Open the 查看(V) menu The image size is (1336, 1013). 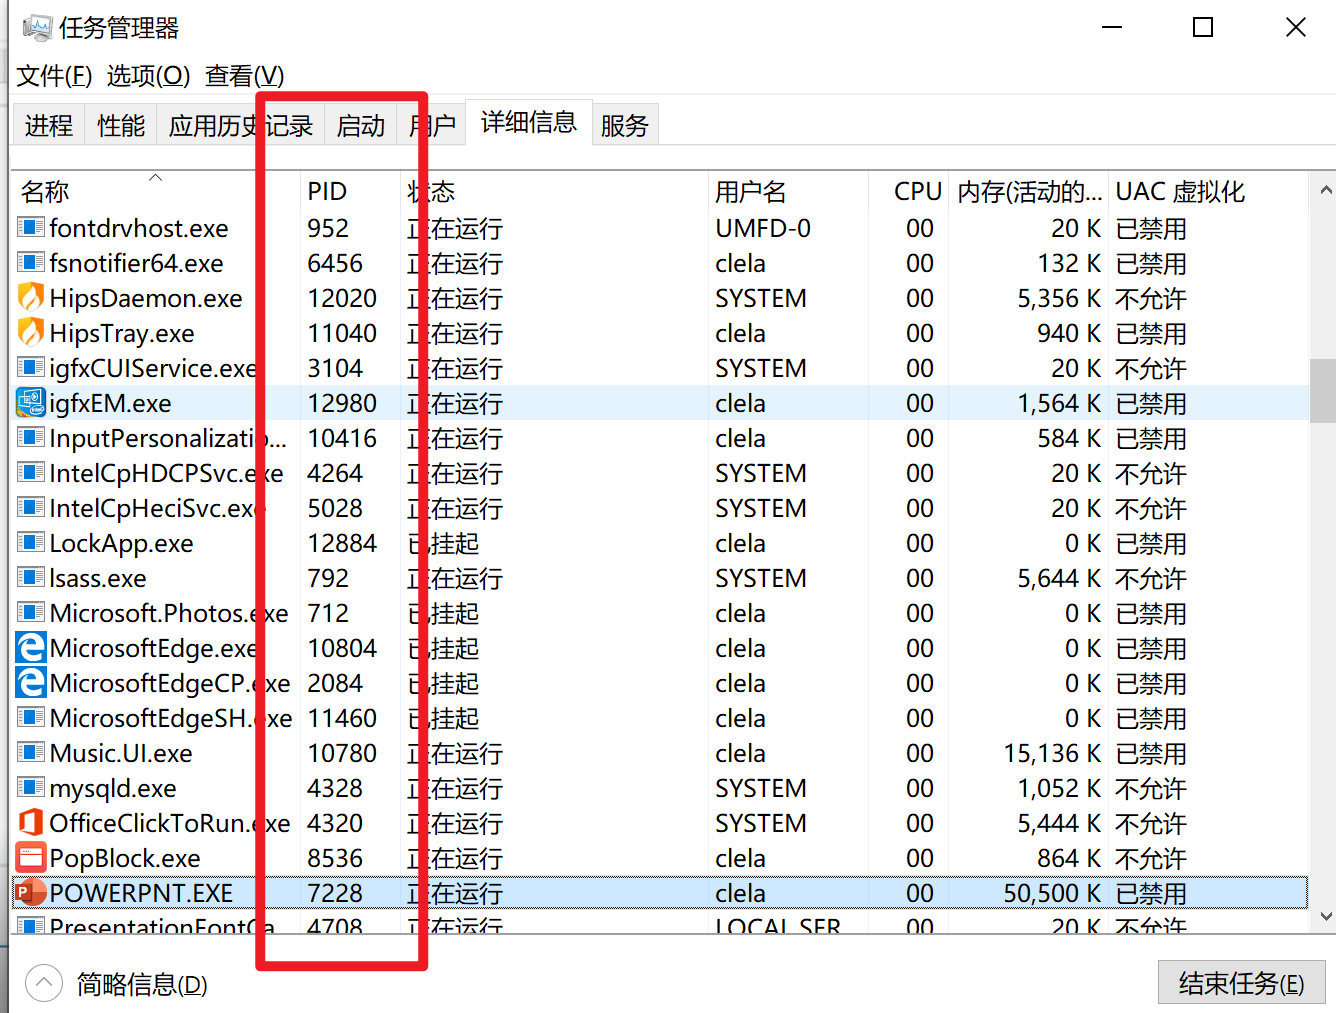click(244, 76)
